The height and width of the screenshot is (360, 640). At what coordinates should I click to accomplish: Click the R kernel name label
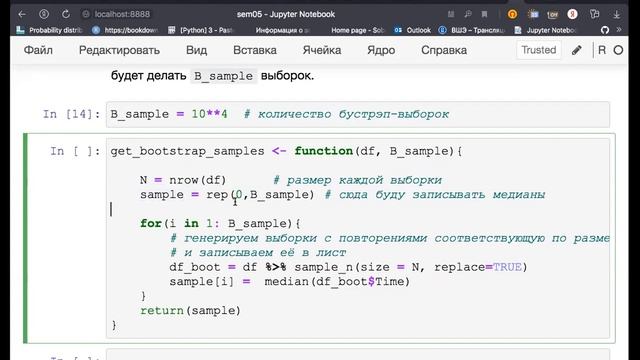[x=602, y=50]
